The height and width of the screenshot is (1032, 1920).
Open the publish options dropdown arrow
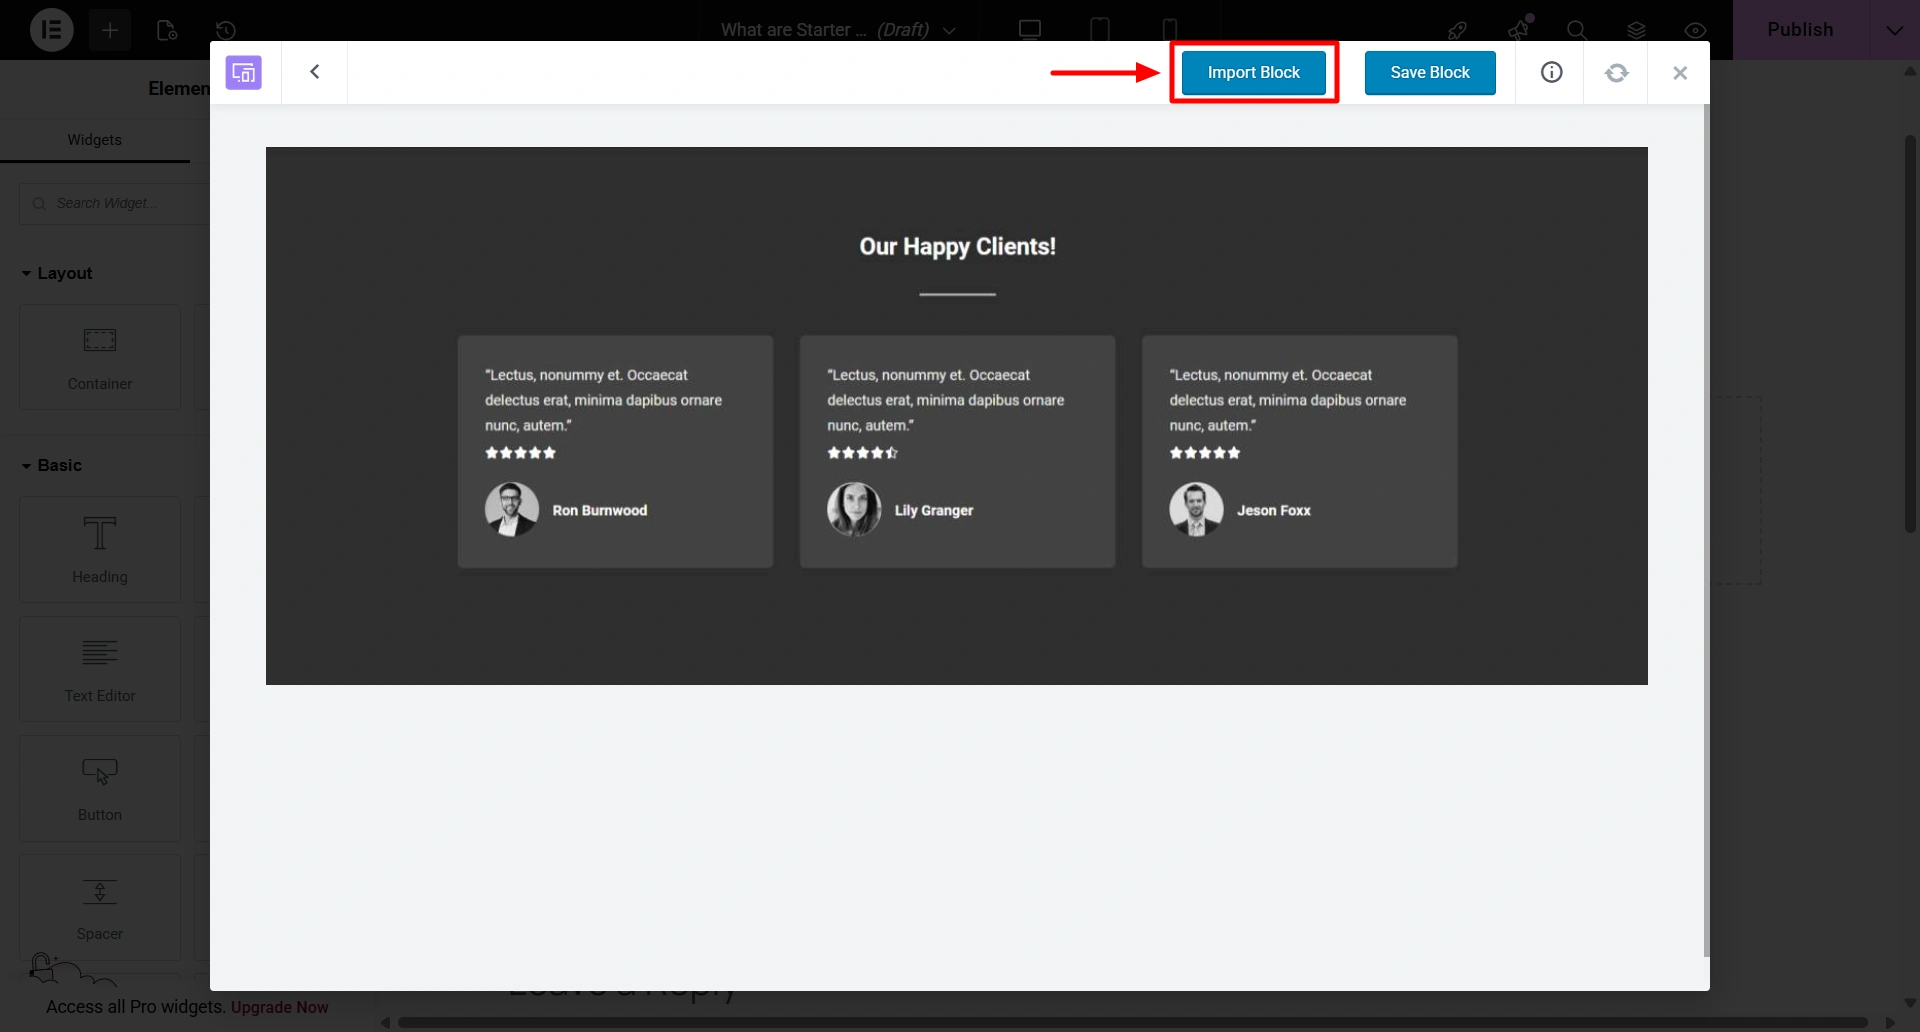pos(1894,30)
